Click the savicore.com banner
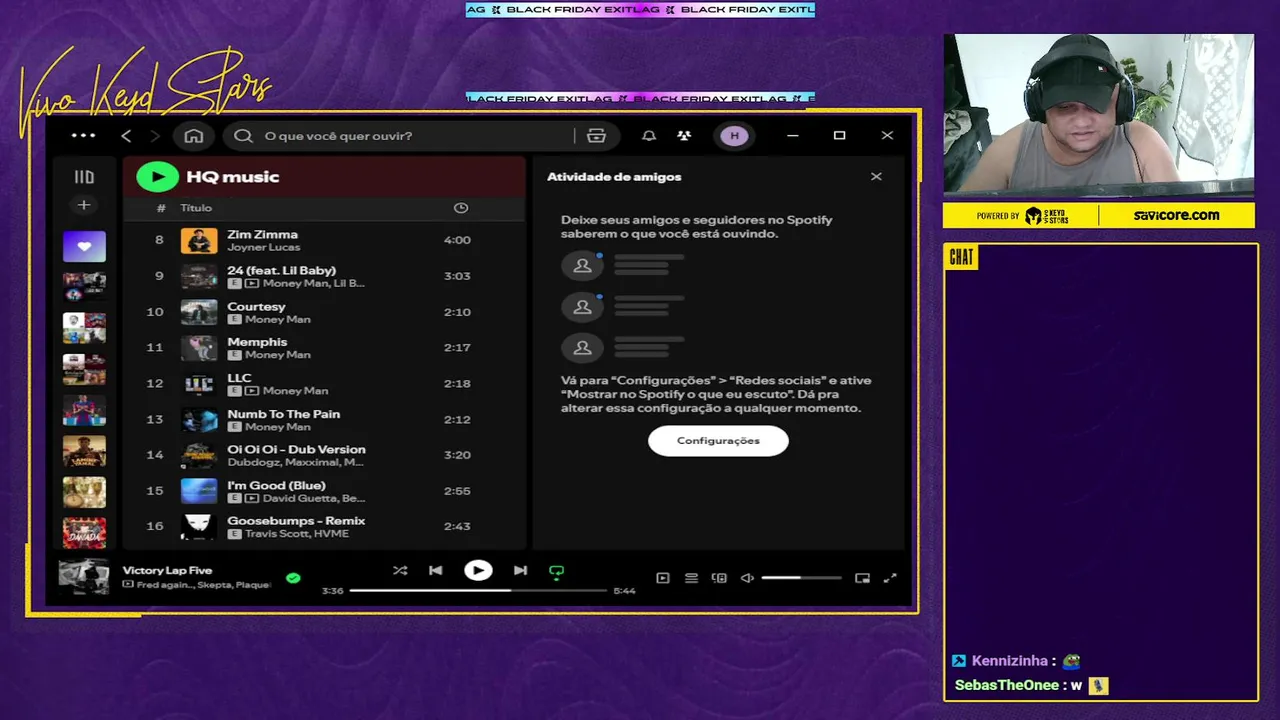This screenshot has width=1280, height=720. pyautogui.click(x=1176, y=215)
